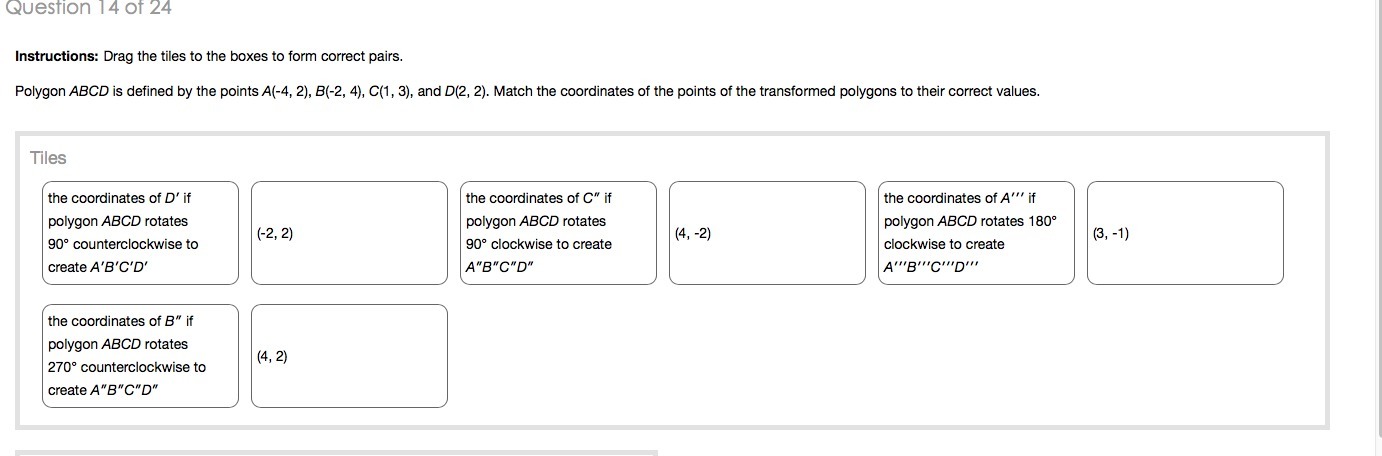Select the B″ 270° counterclockwise rotation tile
Screen dimensions: 1382x456
point(140,356)
